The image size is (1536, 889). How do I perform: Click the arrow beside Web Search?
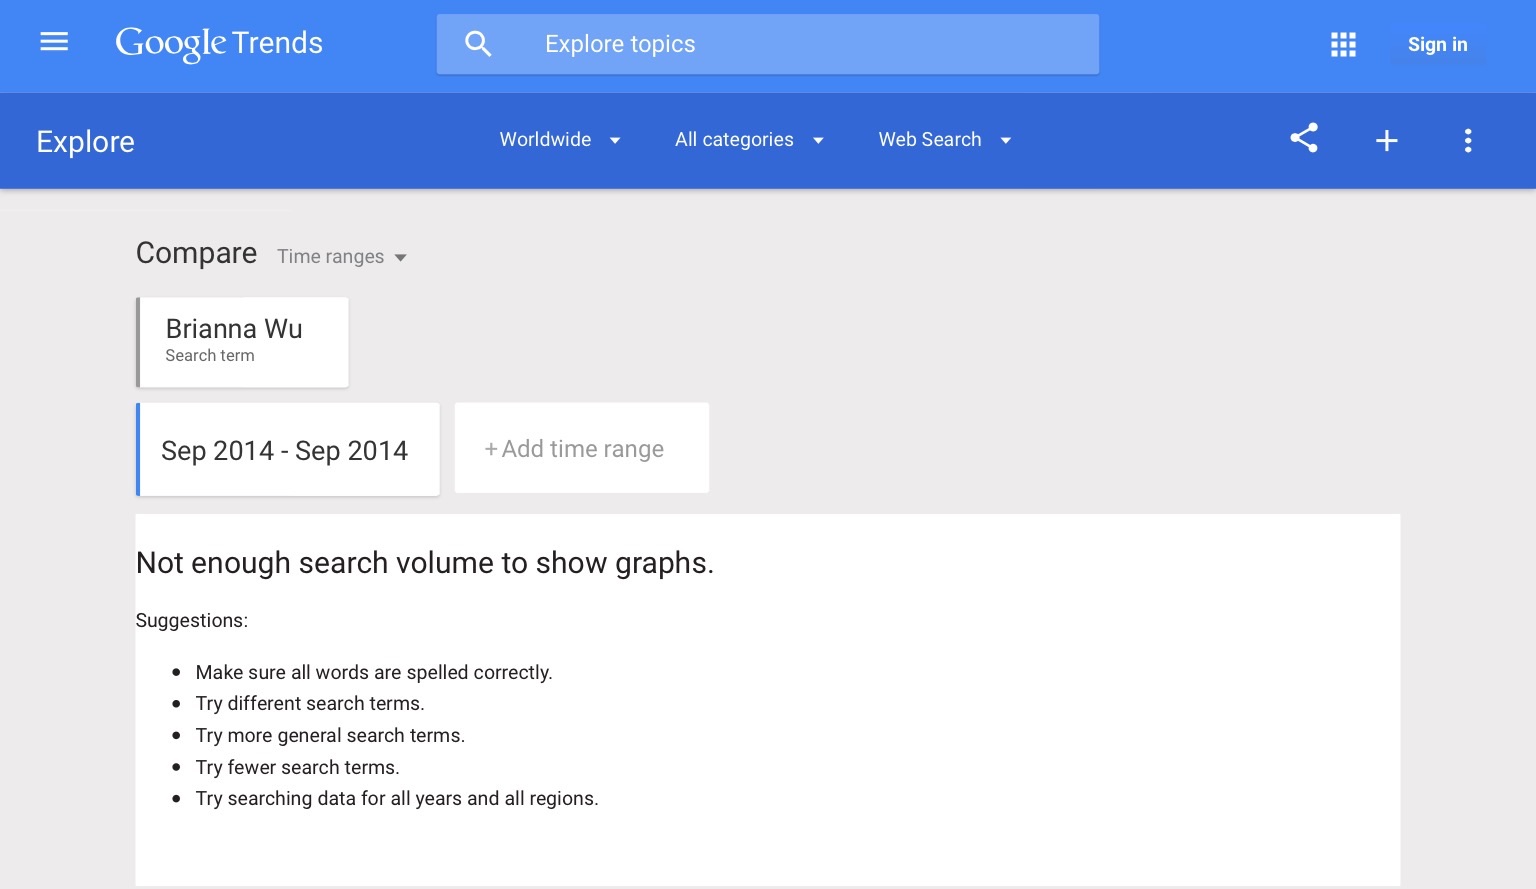pos(1006,141)
